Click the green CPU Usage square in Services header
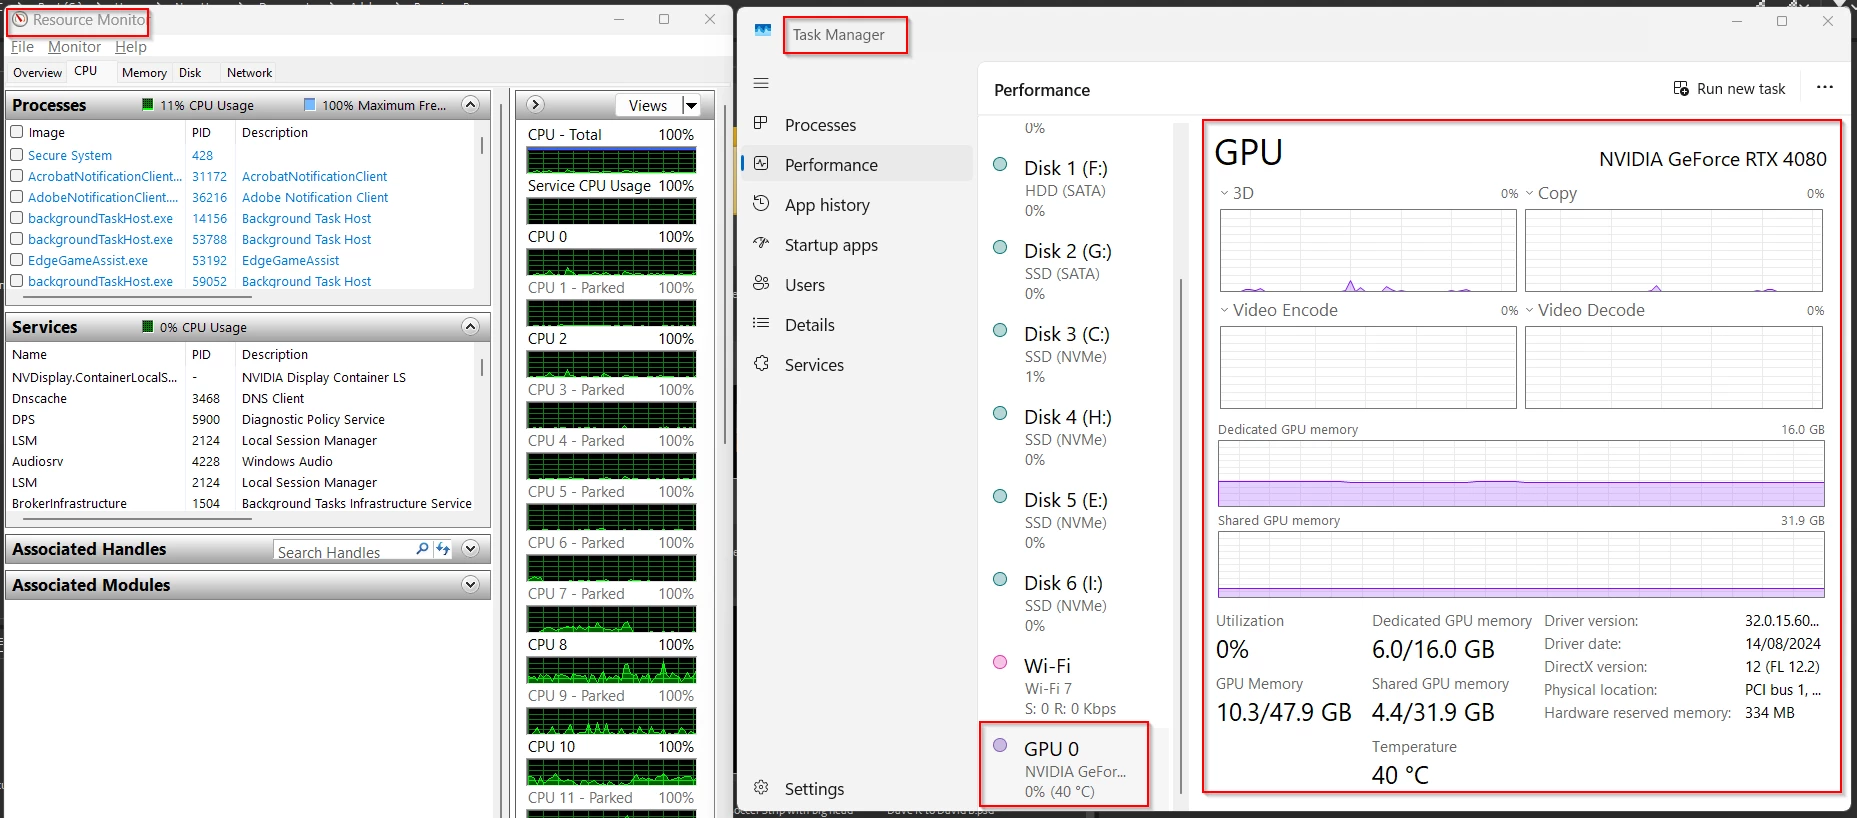The image size is (1857, 818). coord(148,327)
